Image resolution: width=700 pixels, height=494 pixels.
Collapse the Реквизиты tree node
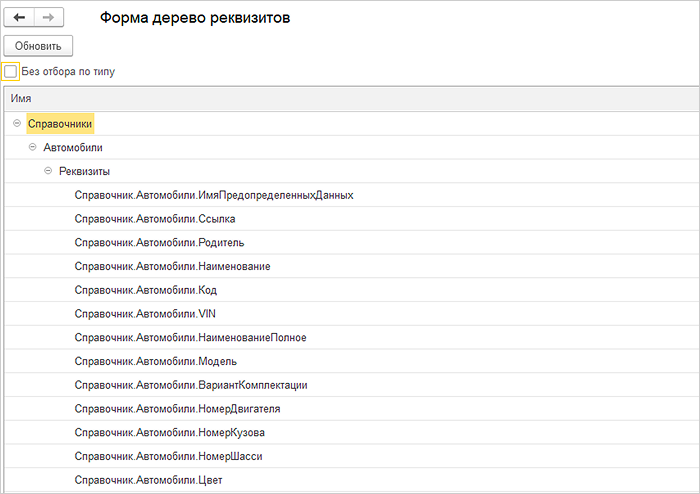coord(48,171)
